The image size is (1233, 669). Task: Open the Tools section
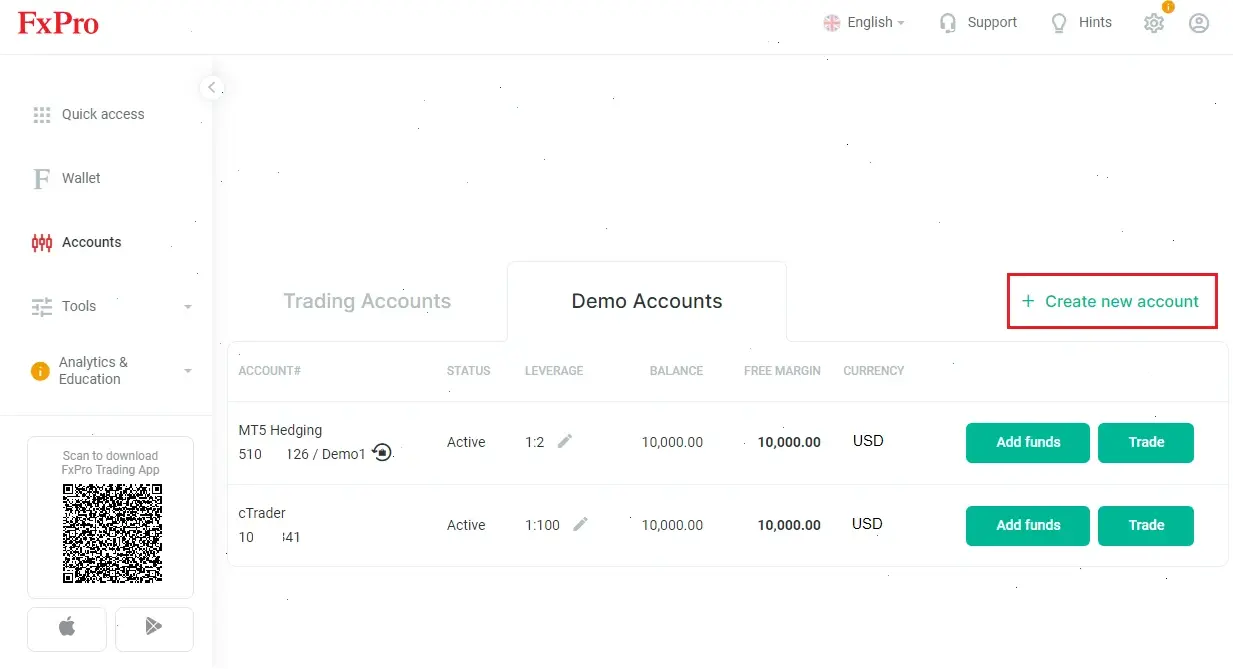[80, 306]
